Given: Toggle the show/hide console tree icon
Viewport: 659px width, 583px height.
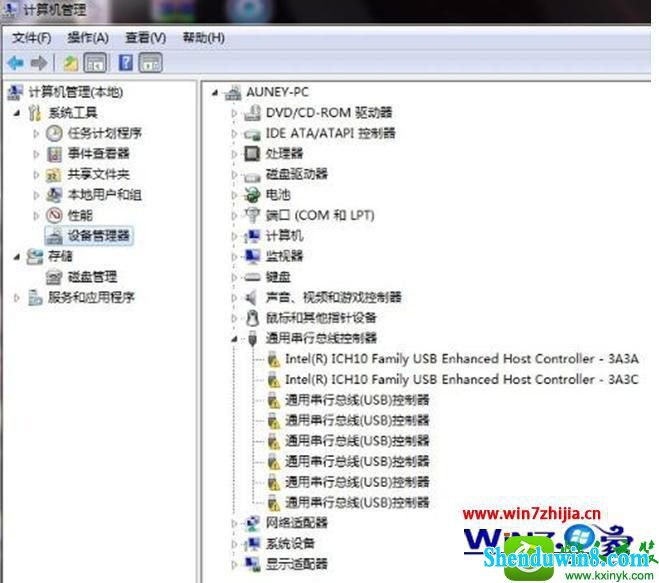Looking at the screenshot, I should click(95, 63).
